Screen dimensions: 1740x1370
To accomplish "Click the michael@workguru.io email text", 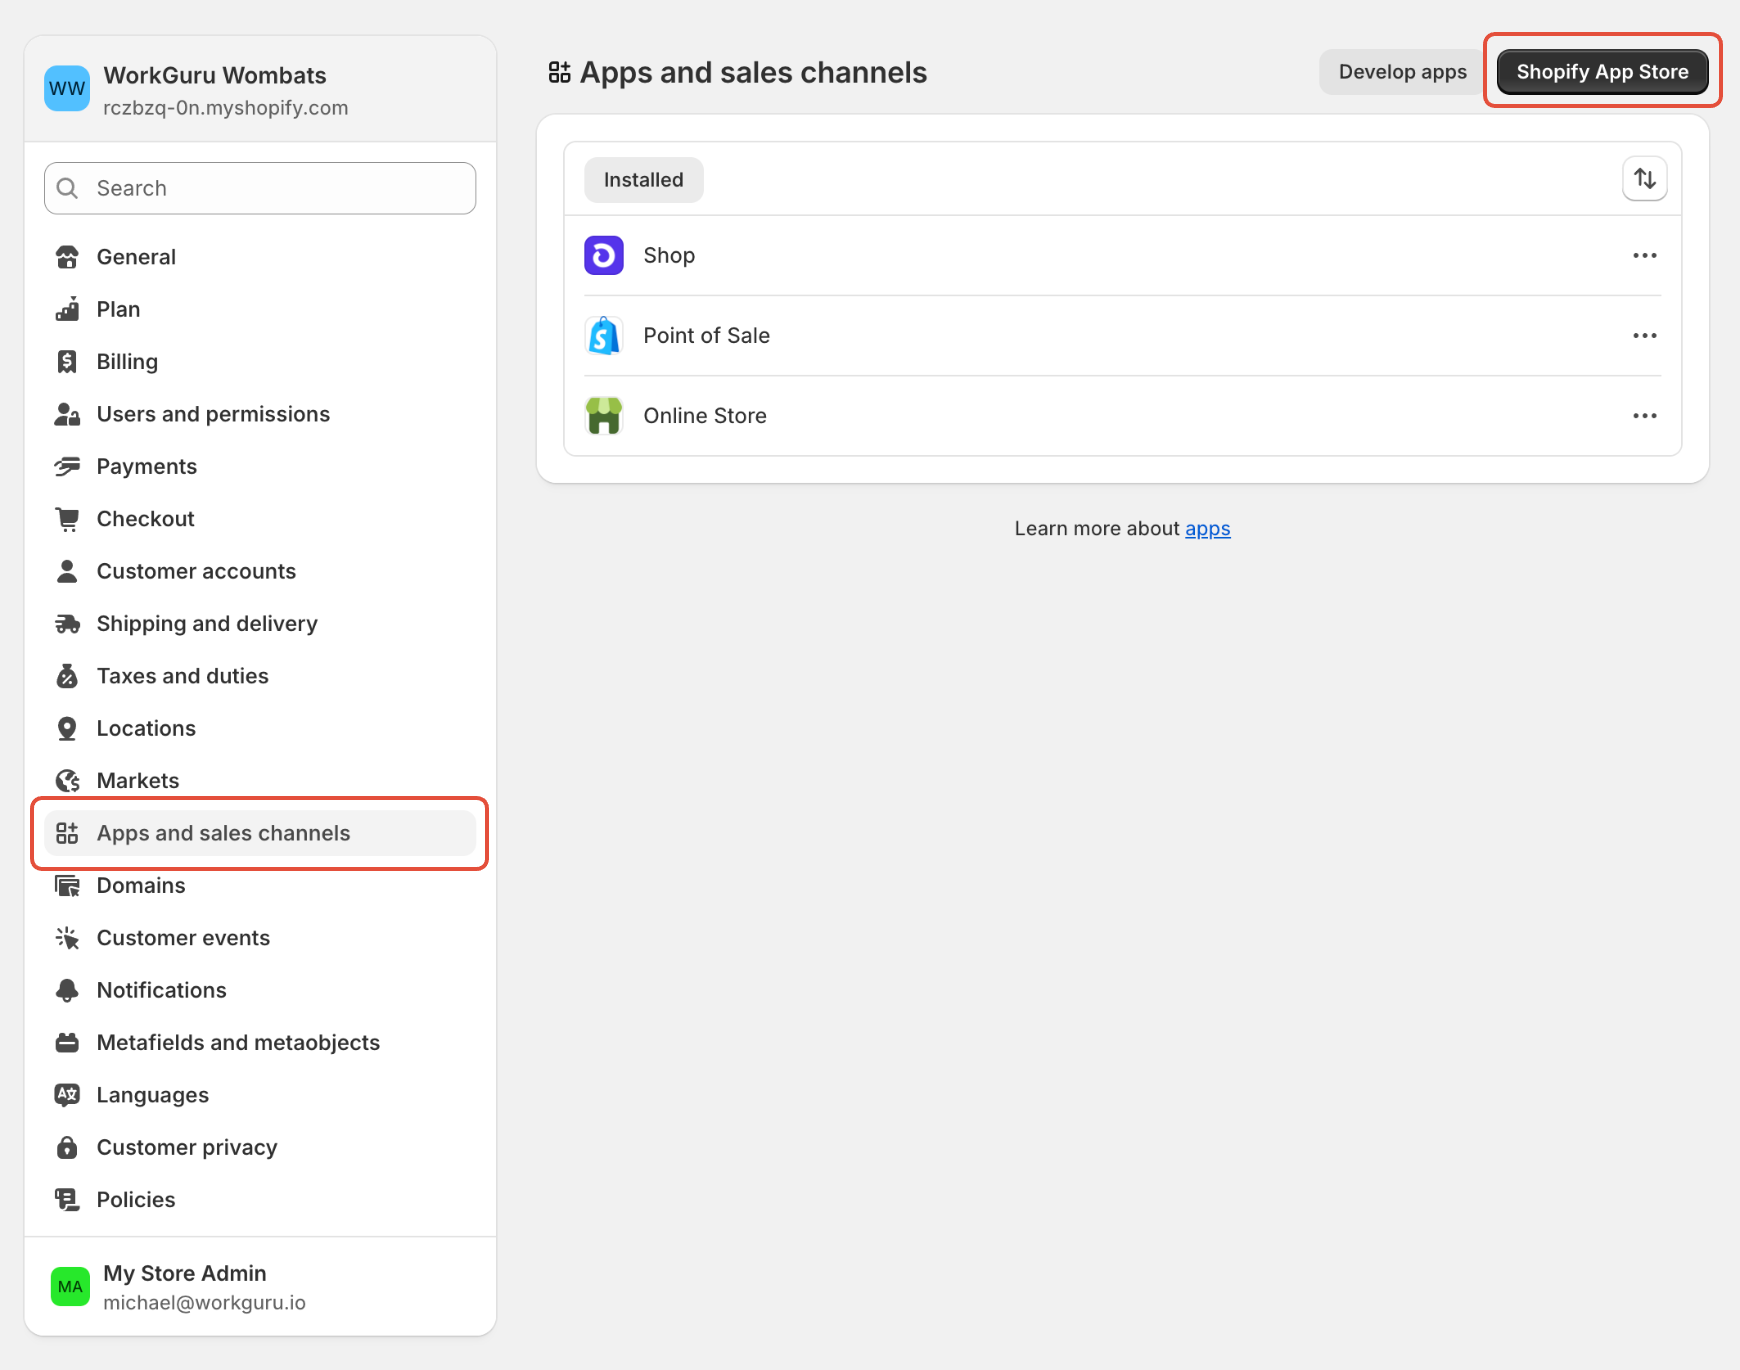I will [x=205, y=1303].
